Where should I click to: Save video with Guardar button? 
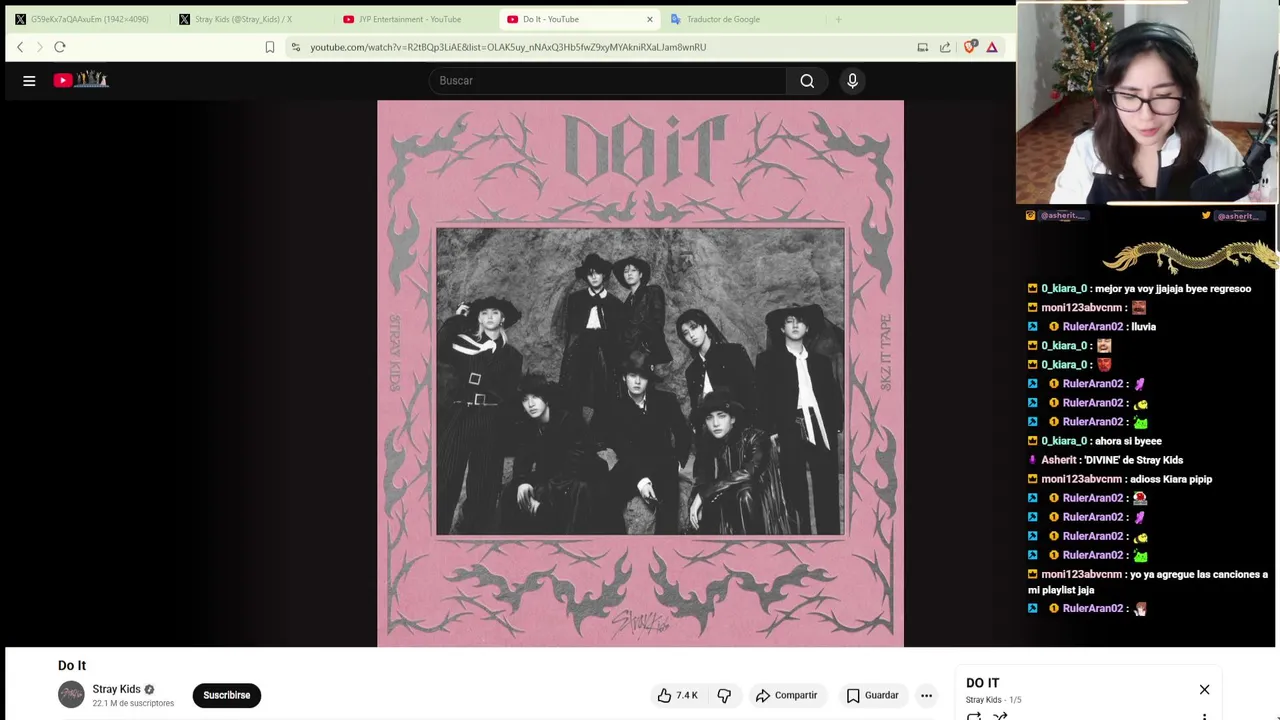[x=872, y=695]
